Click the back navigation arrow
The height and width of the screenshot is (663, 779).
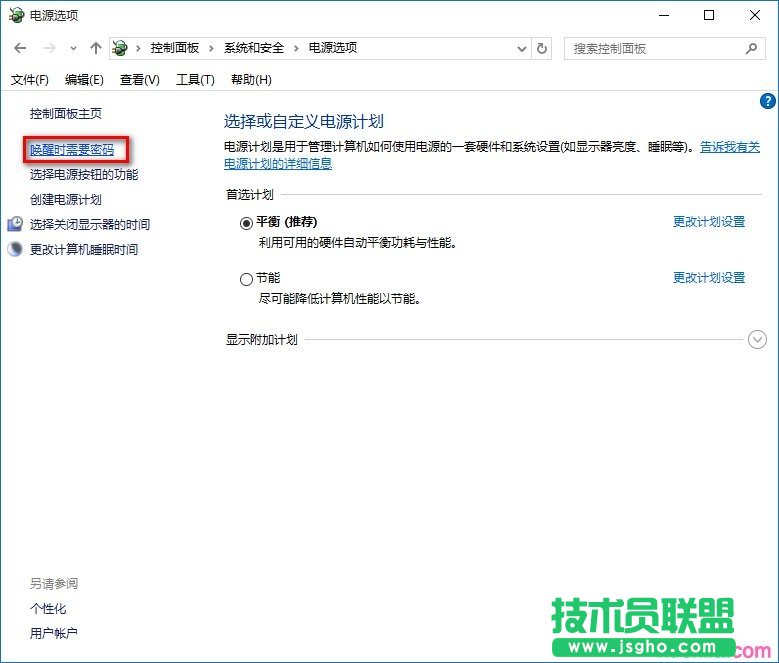[x=20, y=48]
